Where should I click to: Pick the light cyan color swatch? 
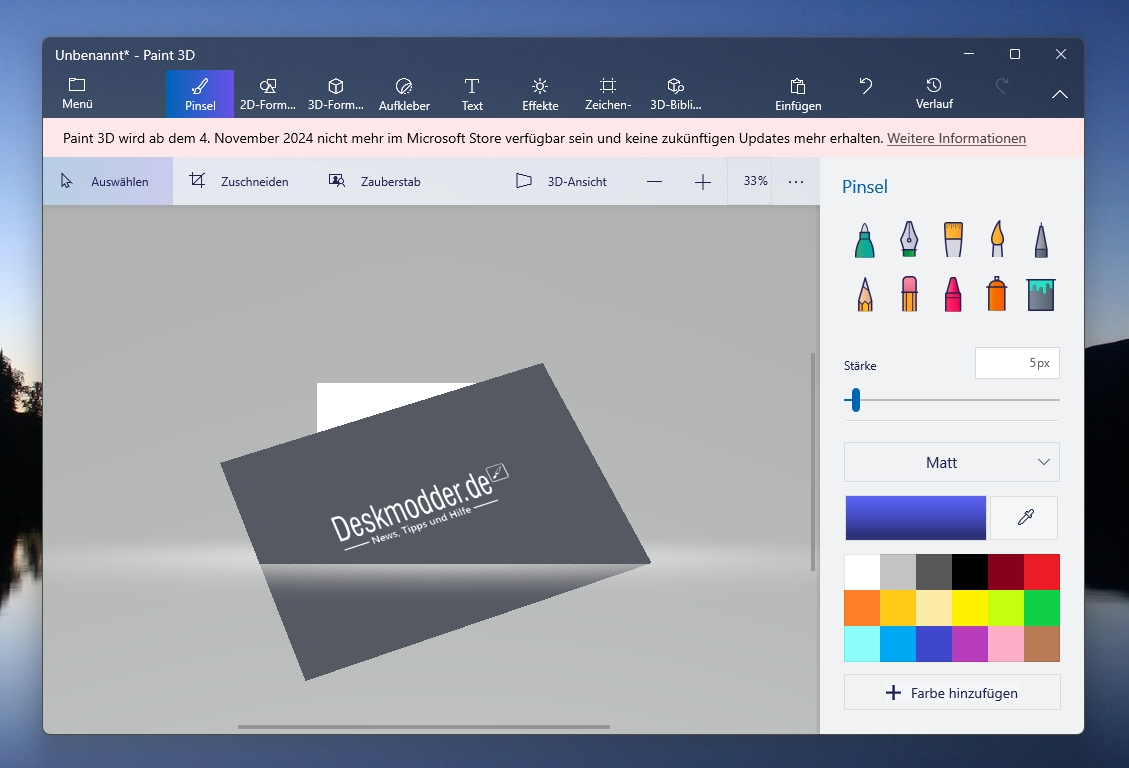click(x=863, y=643)
